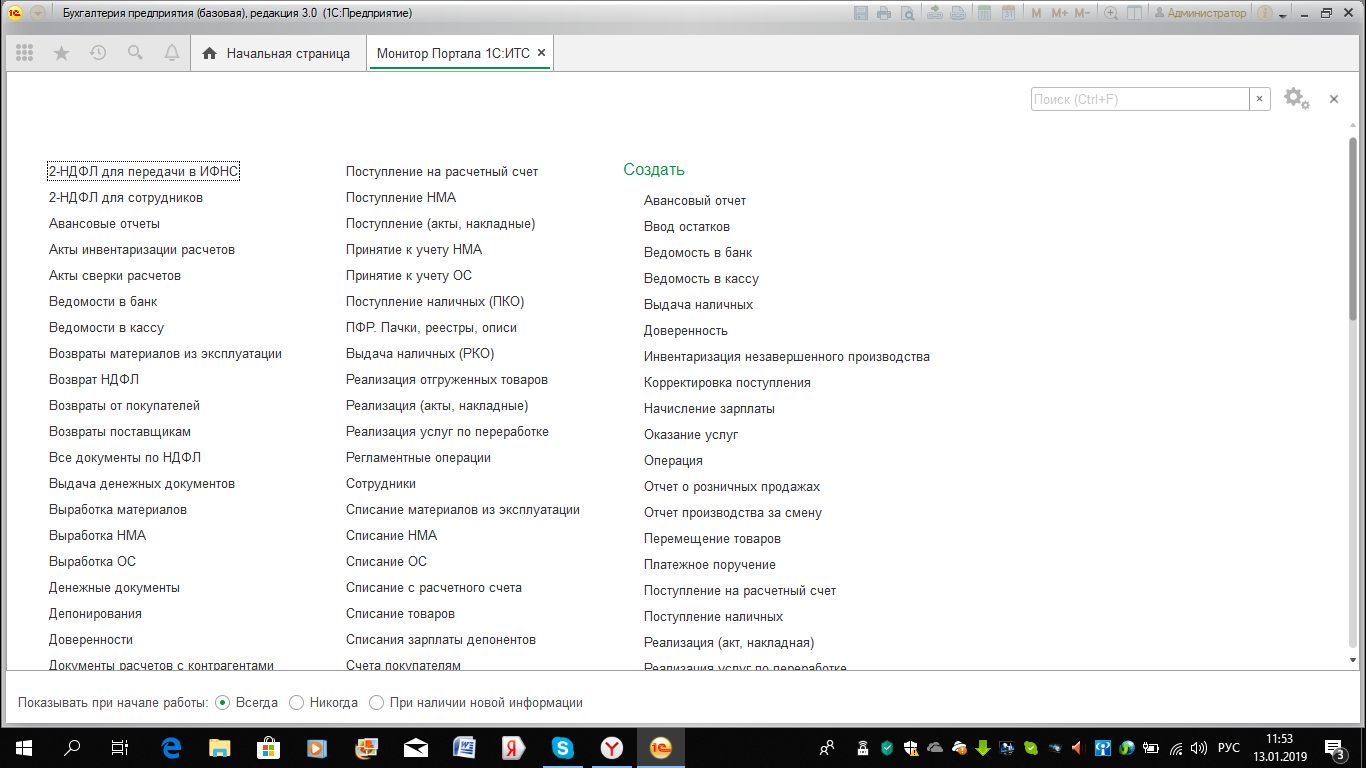Open the sections menu grid icon
The width and height of the screenshot is (1366, 768).
coord(25,53)
